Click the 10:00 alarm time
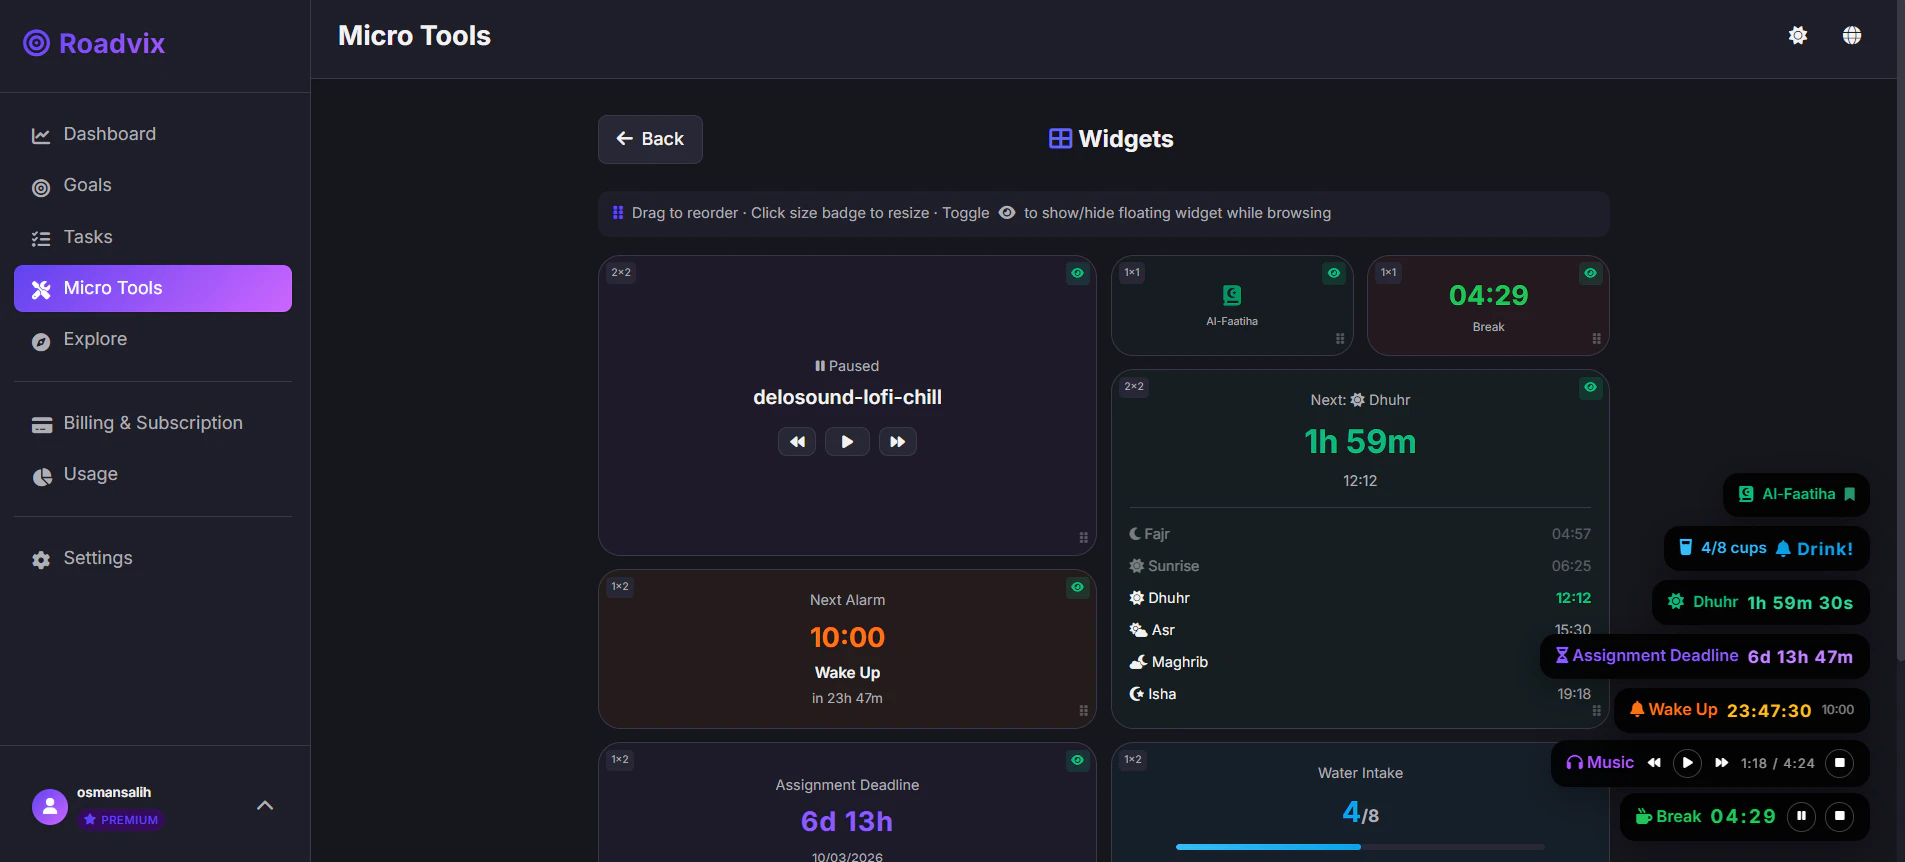Screen dimensions: 1905x862 point(847,637)
